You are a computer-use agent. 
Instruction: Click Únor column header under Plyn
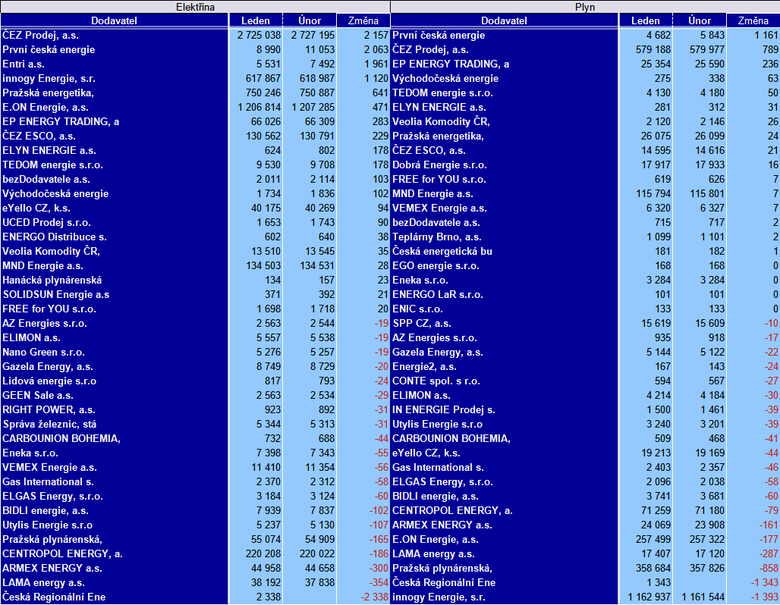tap(699, 20)
